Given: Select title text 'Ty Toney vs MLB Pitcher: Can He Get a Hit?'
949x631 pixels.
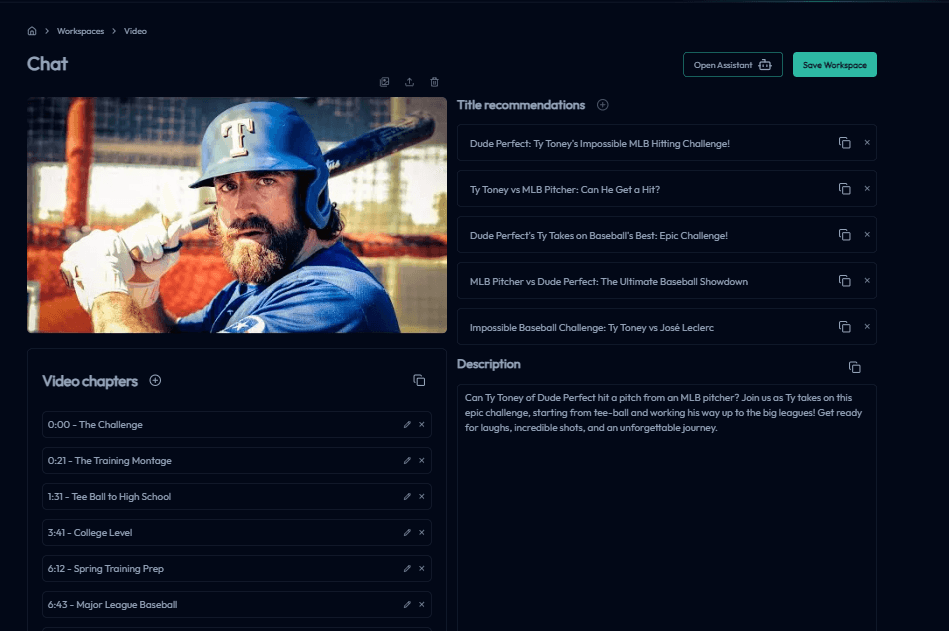Looking at the screenshot, I should click(x=565, y=189).
